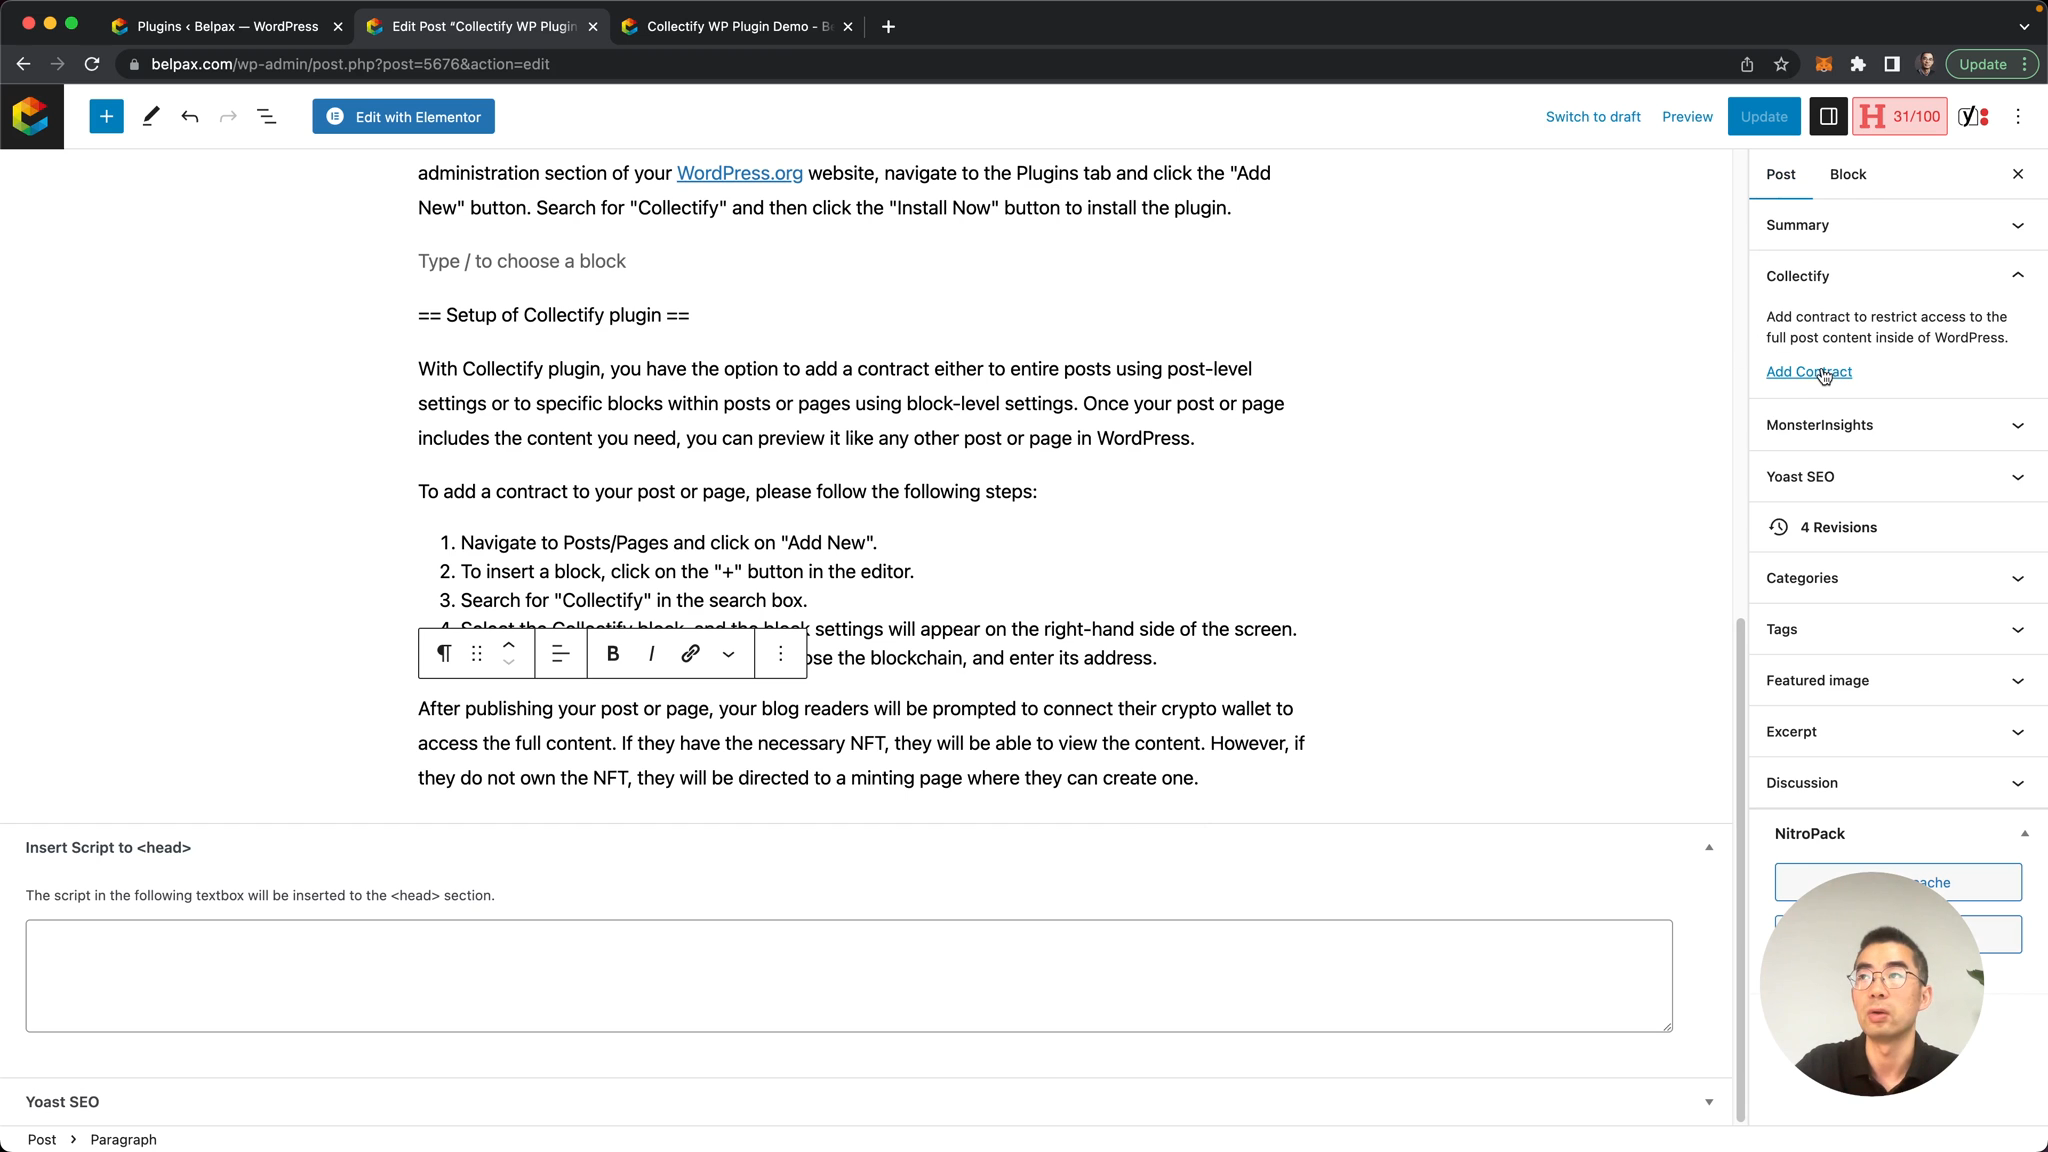Click the block drag handle icon

pos(477,653)
